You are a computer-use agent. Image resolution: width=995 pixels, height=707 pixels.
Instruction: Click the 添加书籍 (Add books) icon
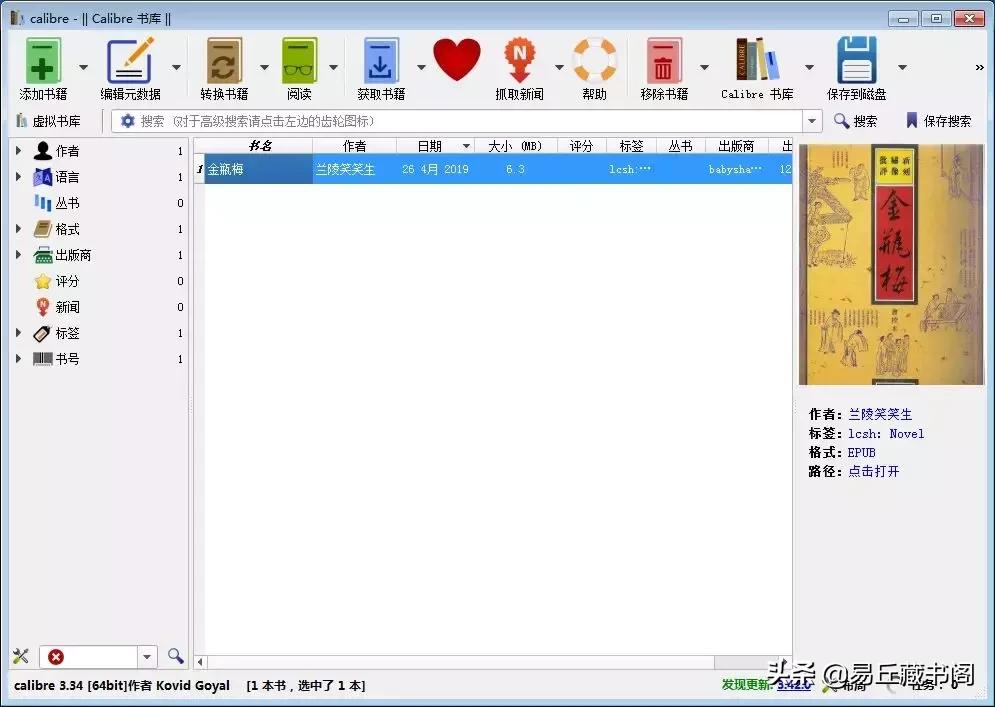[x=42, y=62]
